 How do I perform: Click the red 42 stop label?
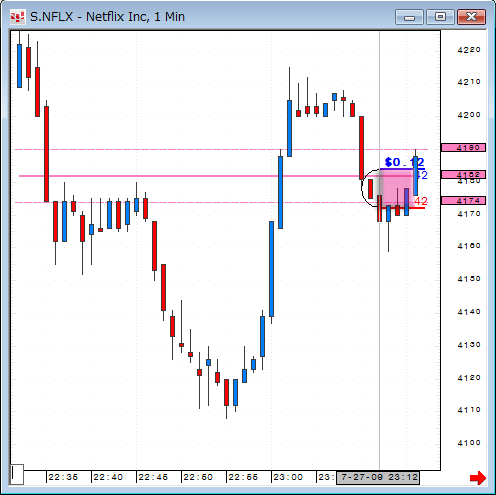pos(421,201)
